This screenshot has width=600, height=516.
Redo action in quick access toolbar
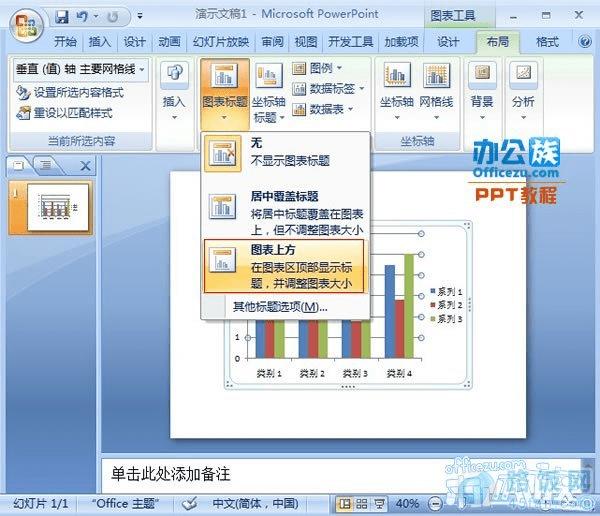(112, 16)
